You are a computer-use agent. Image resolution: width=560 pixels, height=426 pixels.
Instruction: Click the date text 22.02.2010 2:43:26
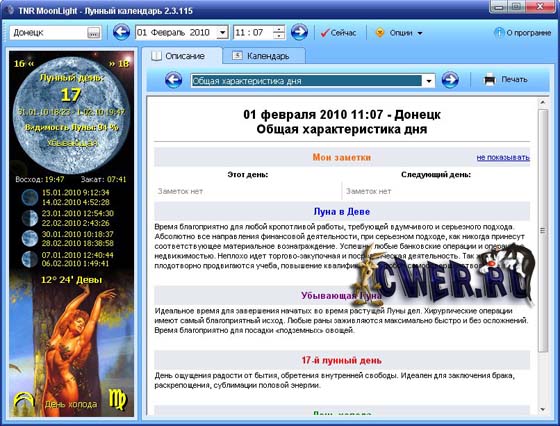pyautogui.click(x=76, y=223)
